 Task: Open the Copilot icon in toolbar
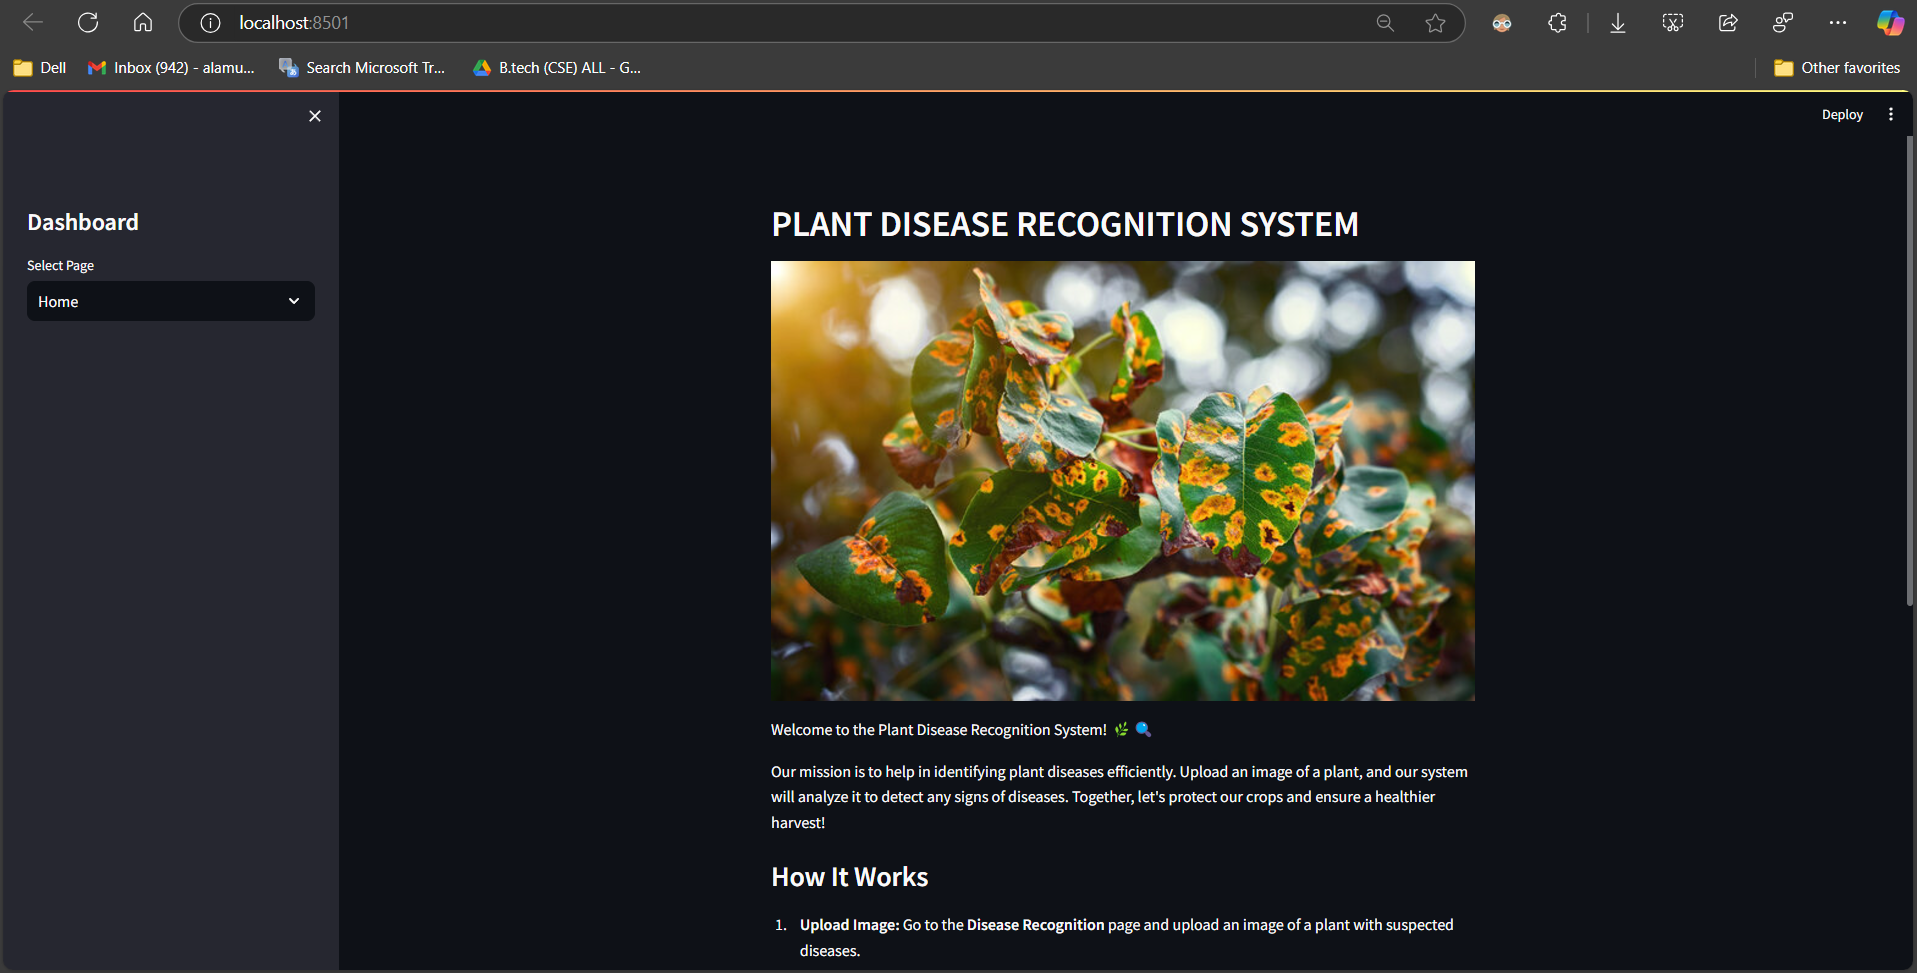(x=1889, y=23)
